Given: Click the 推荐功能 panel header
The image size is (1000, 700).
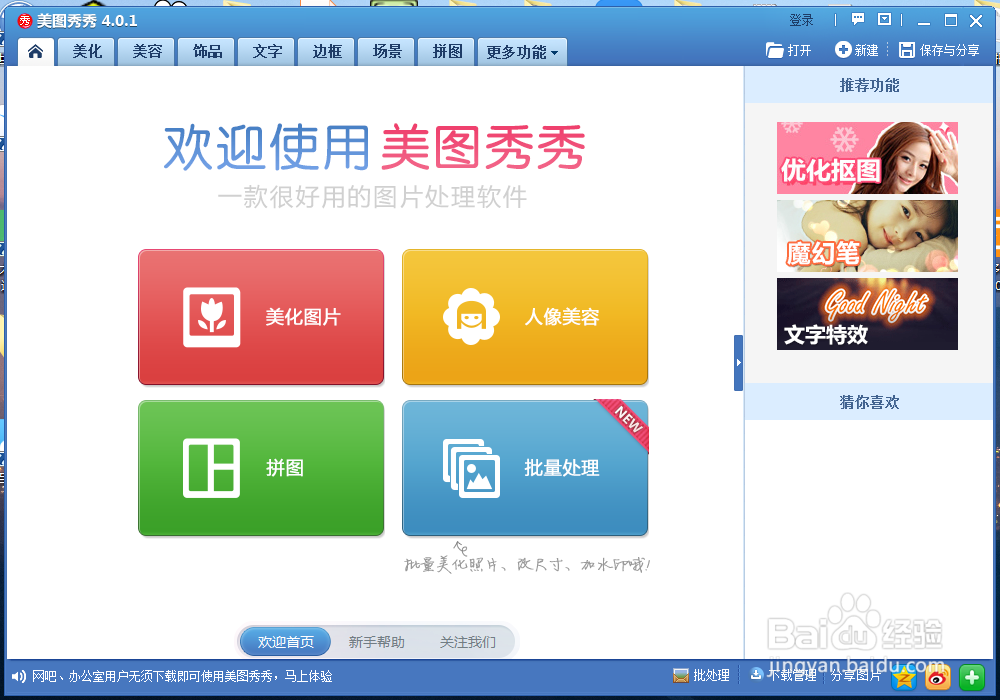Looking at the screenshot, I should pos(869,85).
